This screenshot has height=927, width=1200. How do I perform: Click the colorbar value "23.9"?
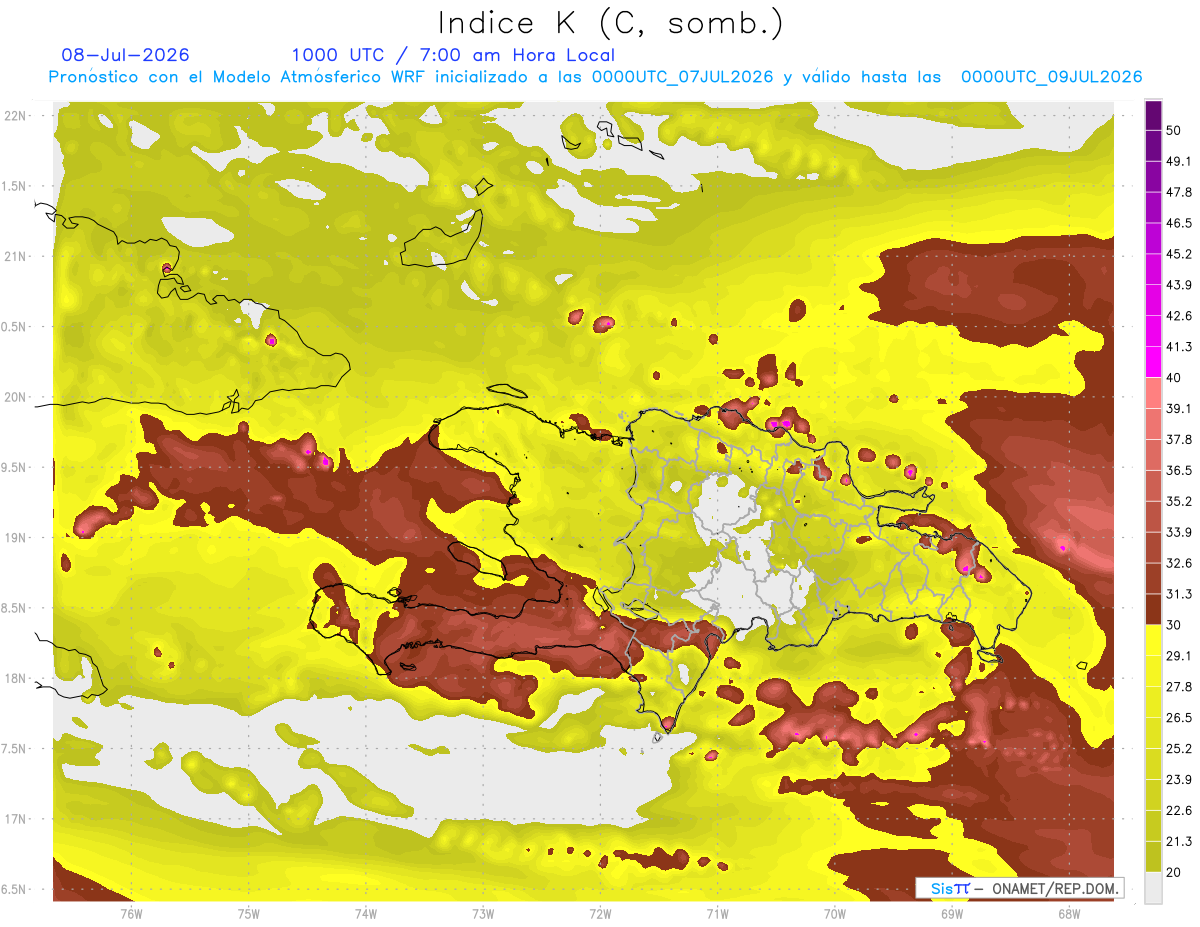click(1178, 779)
